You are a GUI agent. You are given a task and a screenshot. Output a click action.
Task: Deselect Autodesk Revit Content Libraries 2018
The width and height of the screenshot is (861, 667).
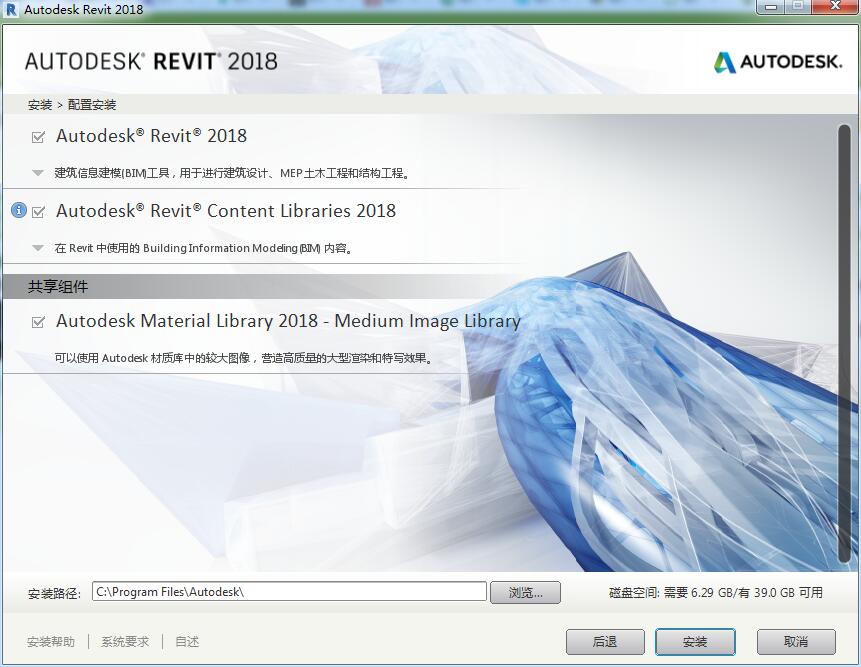pos(37,211)
